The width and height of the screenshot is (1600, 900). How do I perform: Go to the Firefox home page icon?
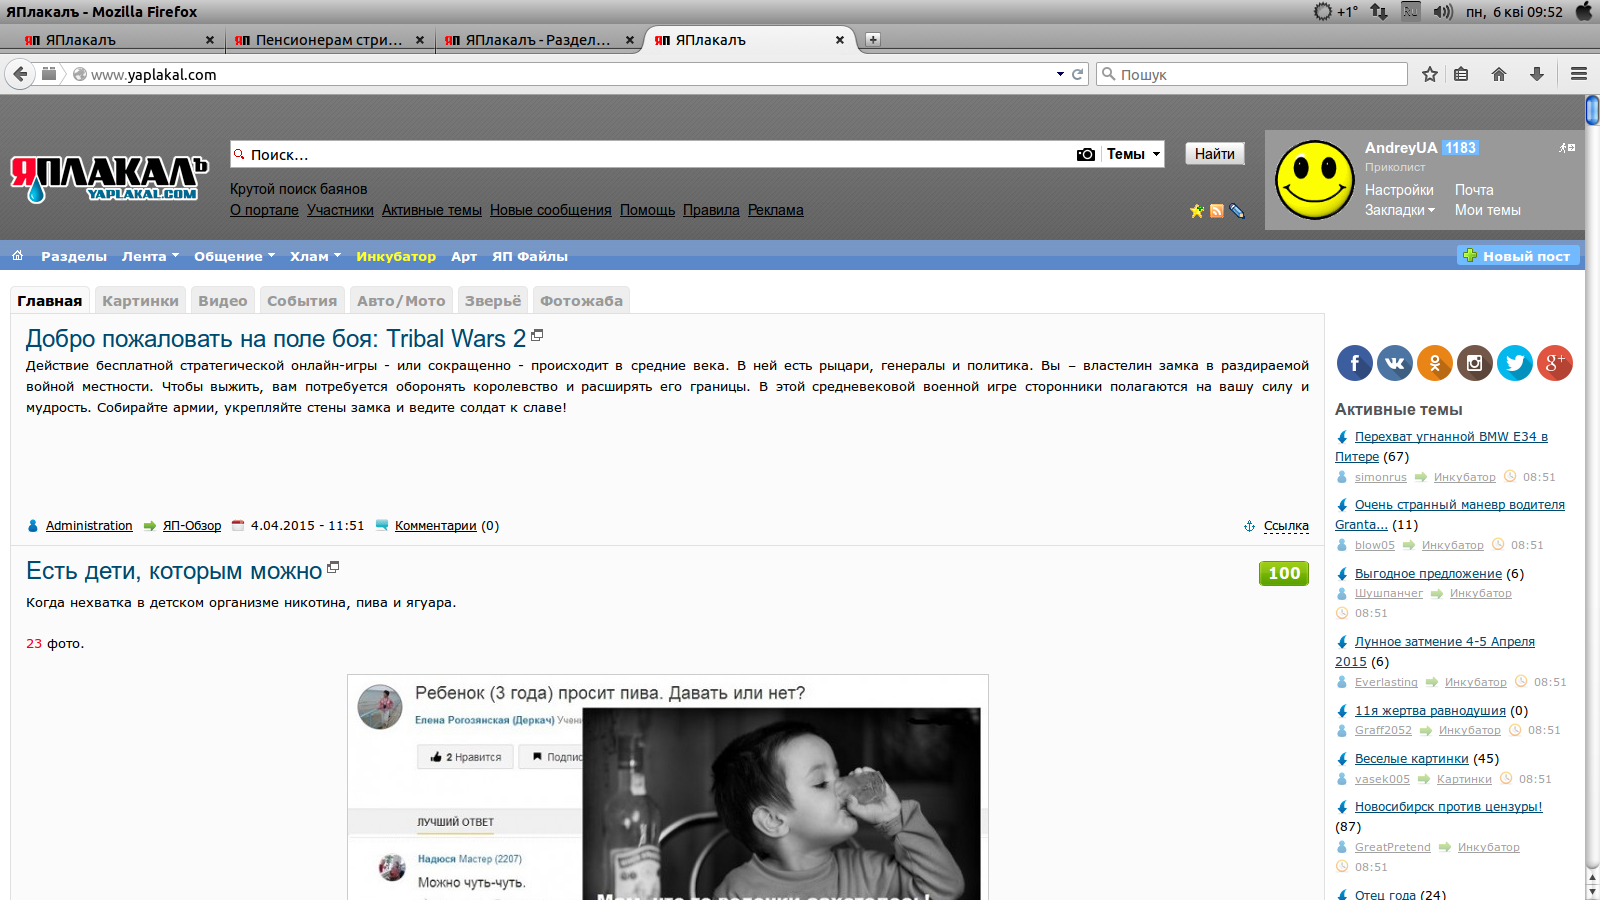1498,74
